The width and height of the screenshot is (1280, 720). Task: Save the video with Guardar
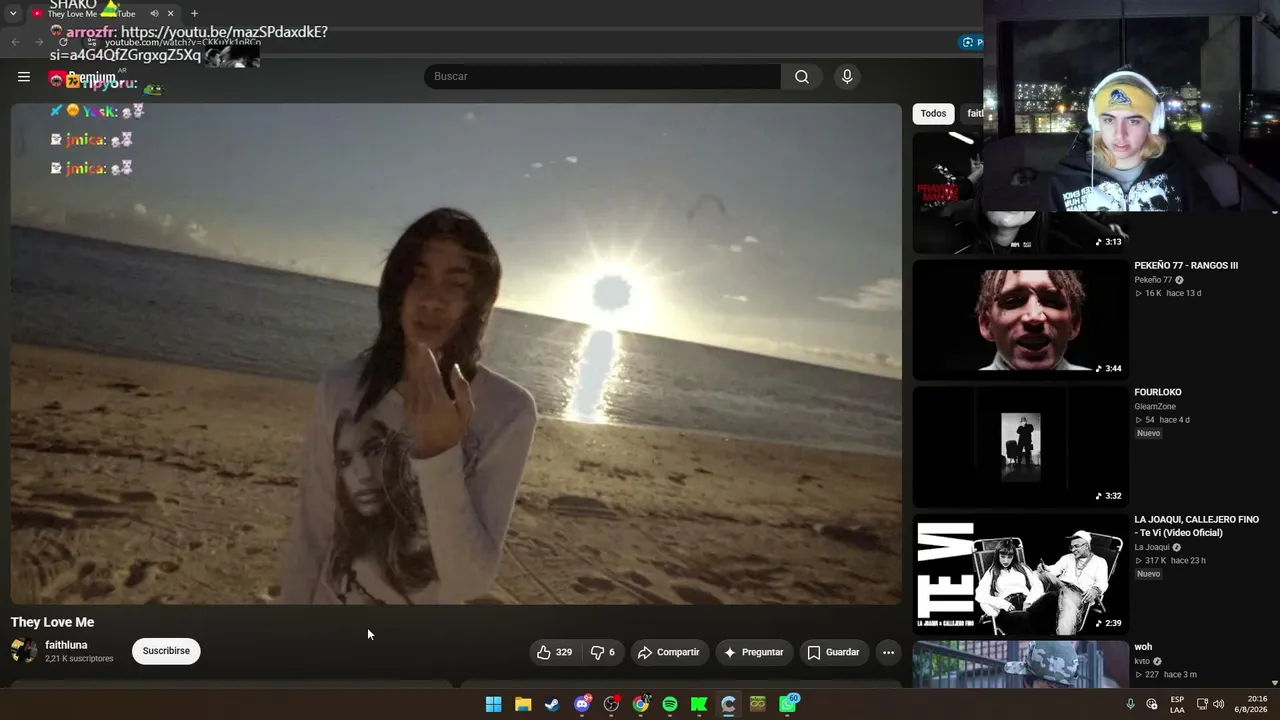[x=834, y=652]
